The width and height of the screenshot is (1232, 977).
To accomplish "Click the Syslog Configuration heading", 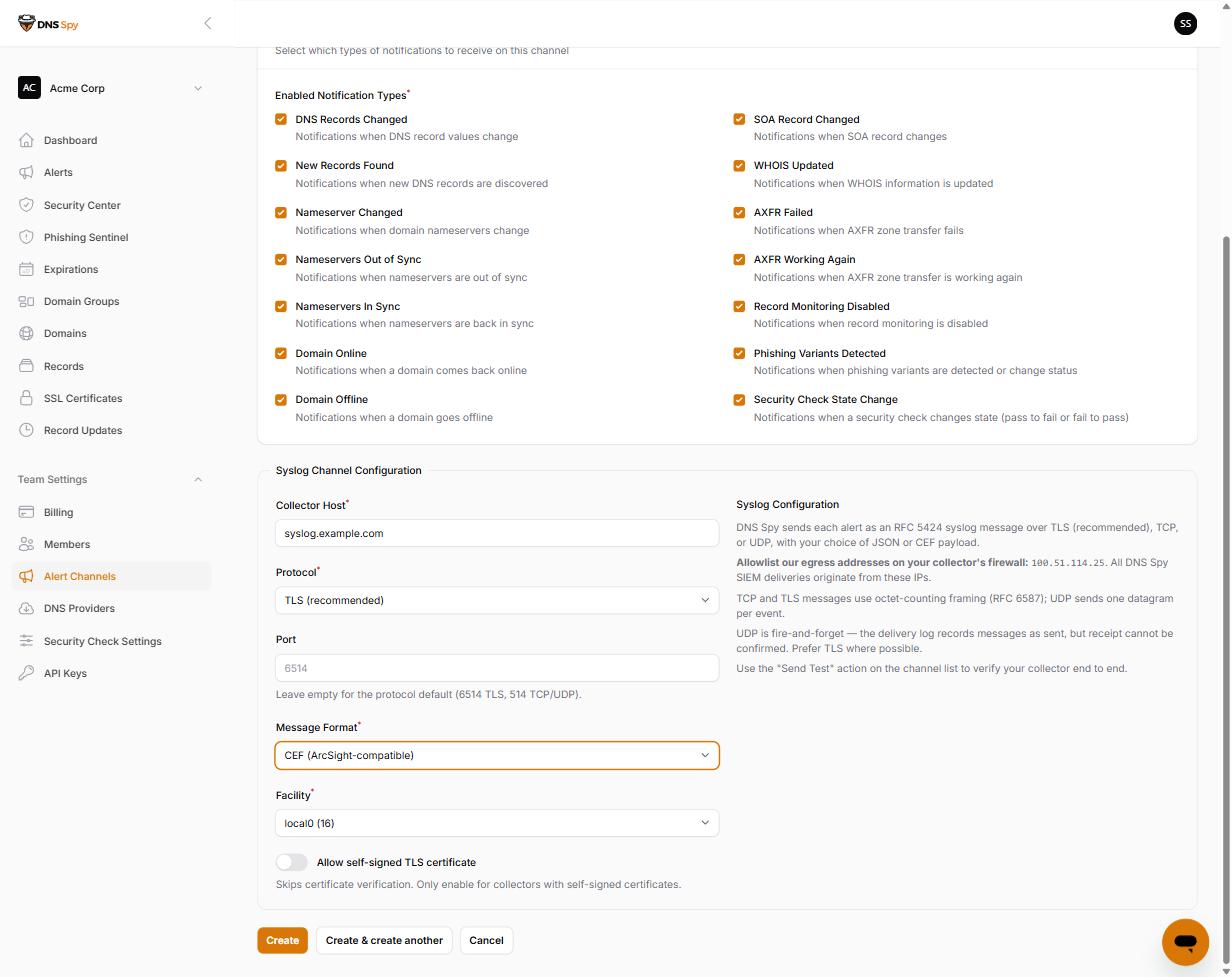I will click(787, 504).
